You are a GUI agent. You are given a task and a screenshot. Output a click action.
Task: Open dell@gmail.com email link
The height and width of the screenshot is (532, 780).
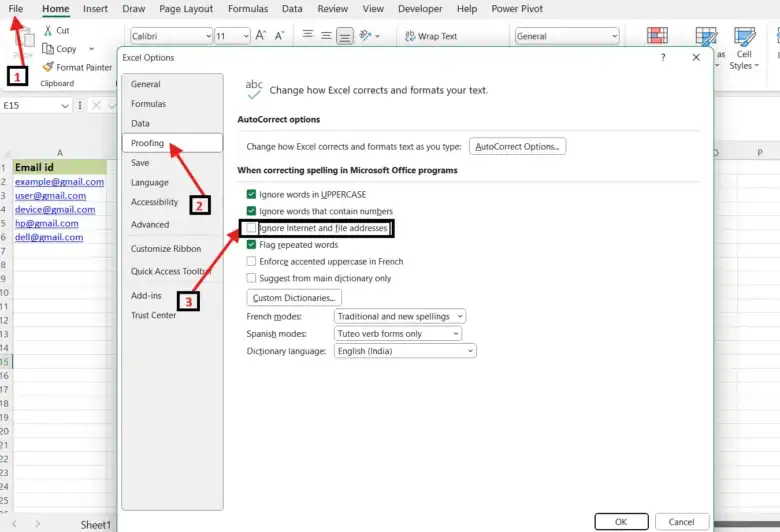tap(49, 237)
